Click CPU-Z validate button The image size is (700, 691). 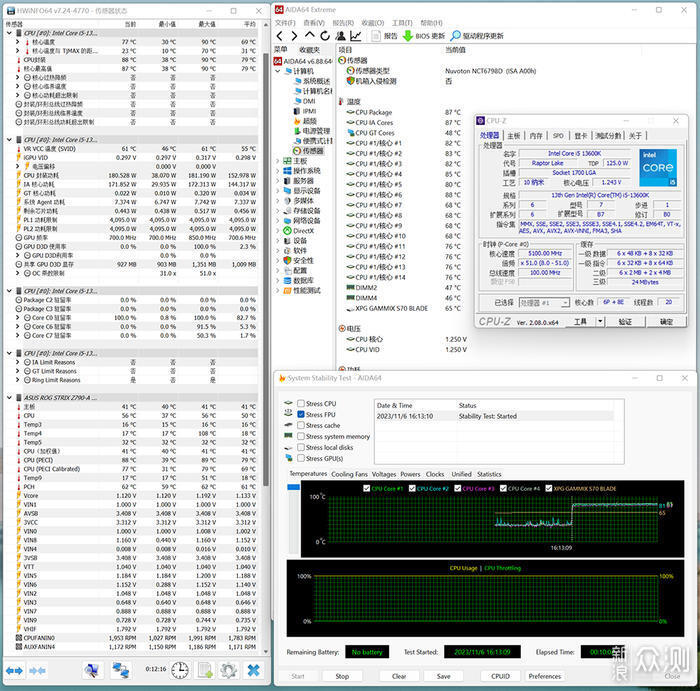(625, 321)
